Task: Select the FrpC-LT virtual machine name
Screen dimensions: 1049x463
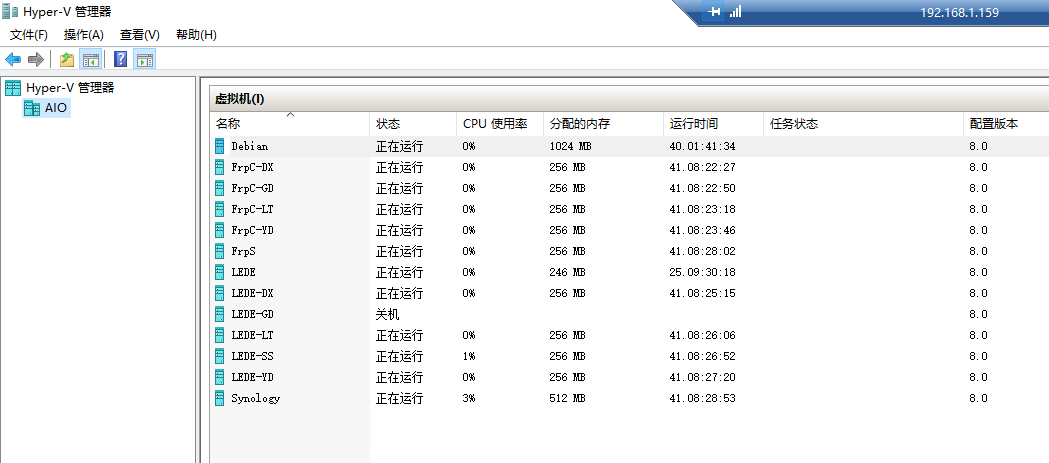Action: point(252,209)
